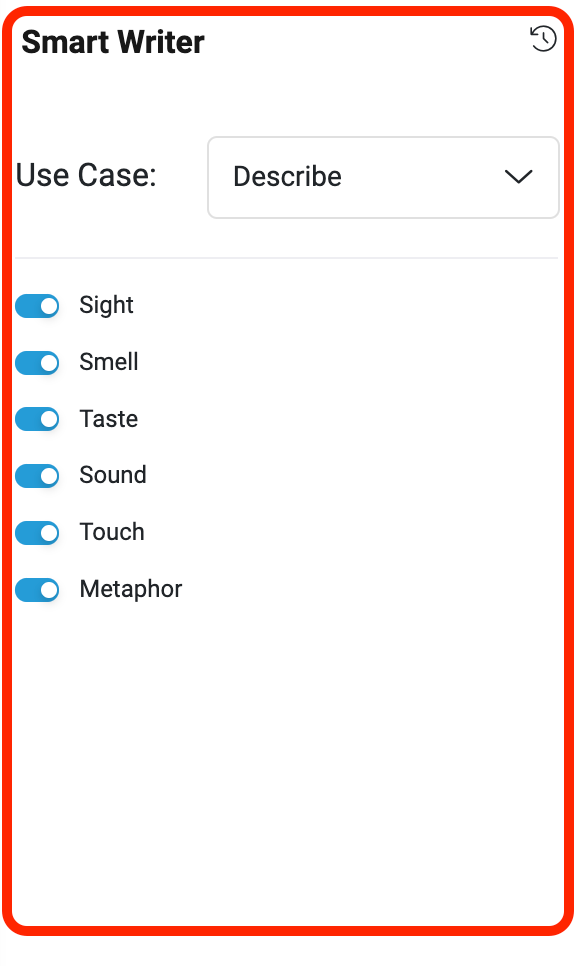Toggle the Touch switch
Screen dimensions: 579x966
[x=37, y=533]
